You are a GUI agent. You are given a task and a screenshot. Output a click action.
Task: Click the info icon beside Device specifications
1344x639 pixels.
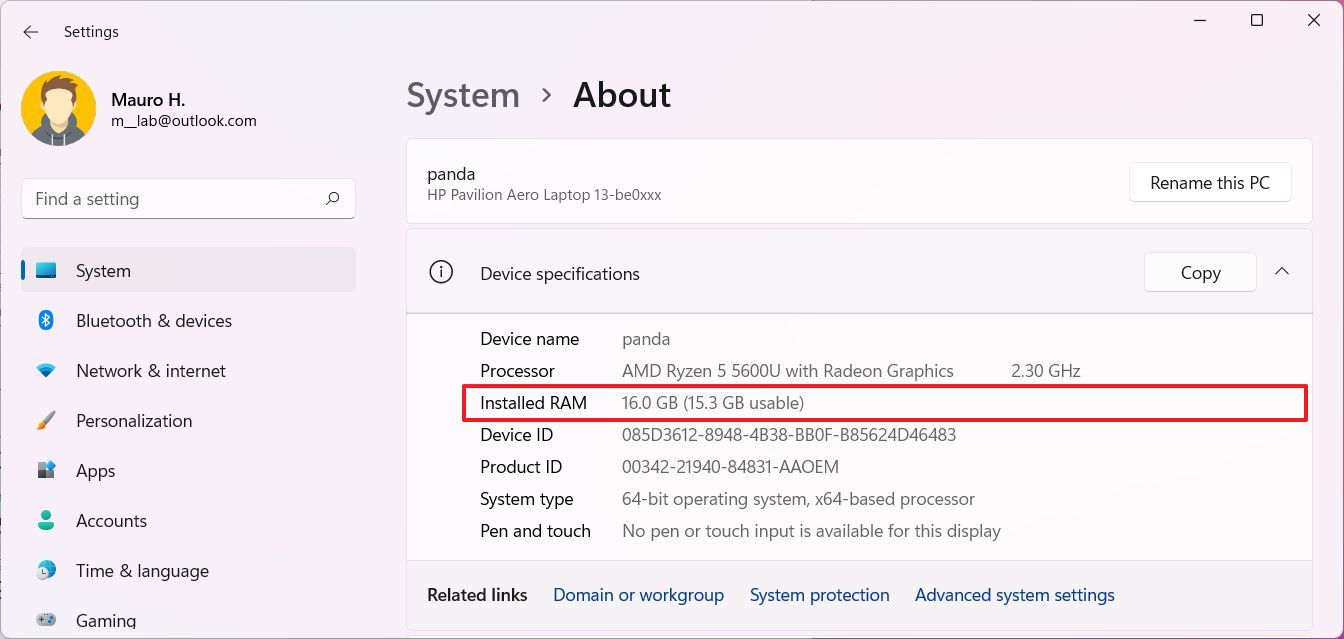tap(440, 271)
